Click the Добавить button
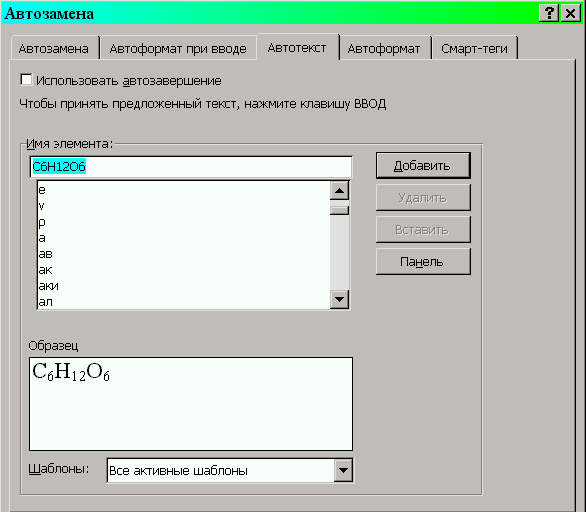586x512 pixels. (423, 165)
